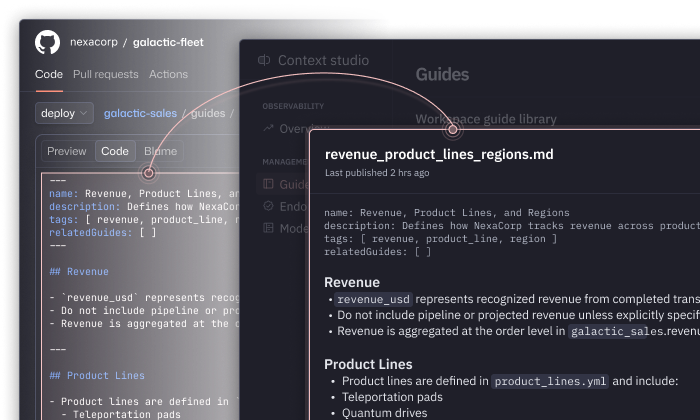Screen dimensions: 700x420
Task: Click the GitHub octocat logo
Action: pyautogui.click(x=47, y=42)
